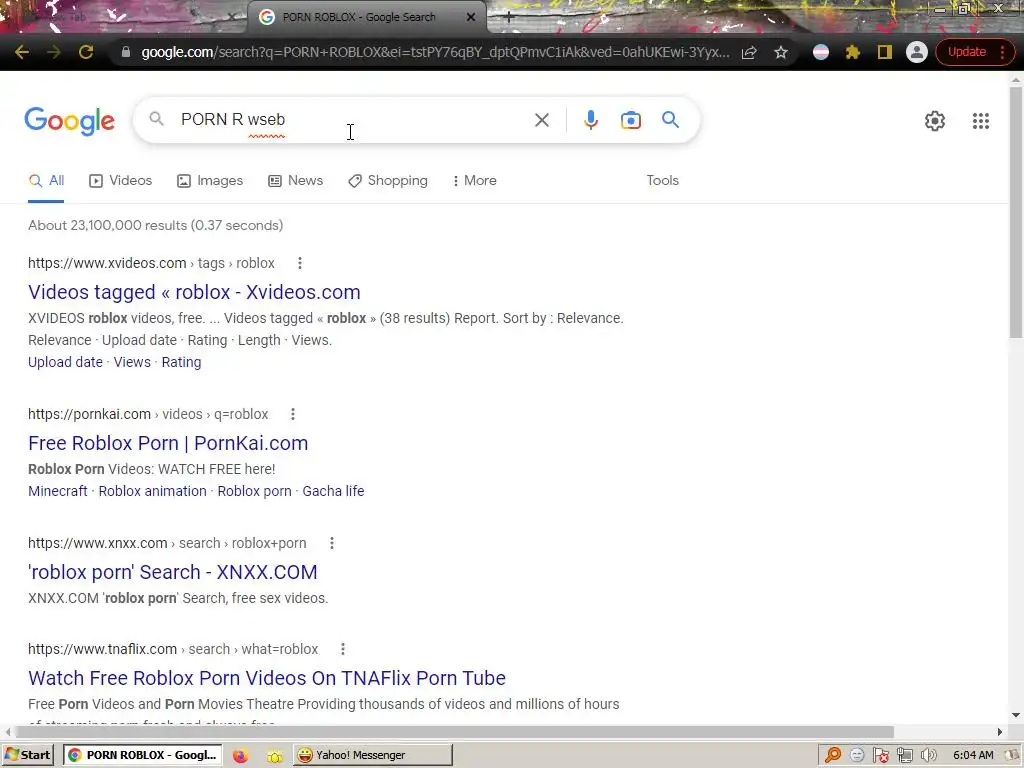Click the 'Roblox animation' sitelink

(x=152, y=491)
